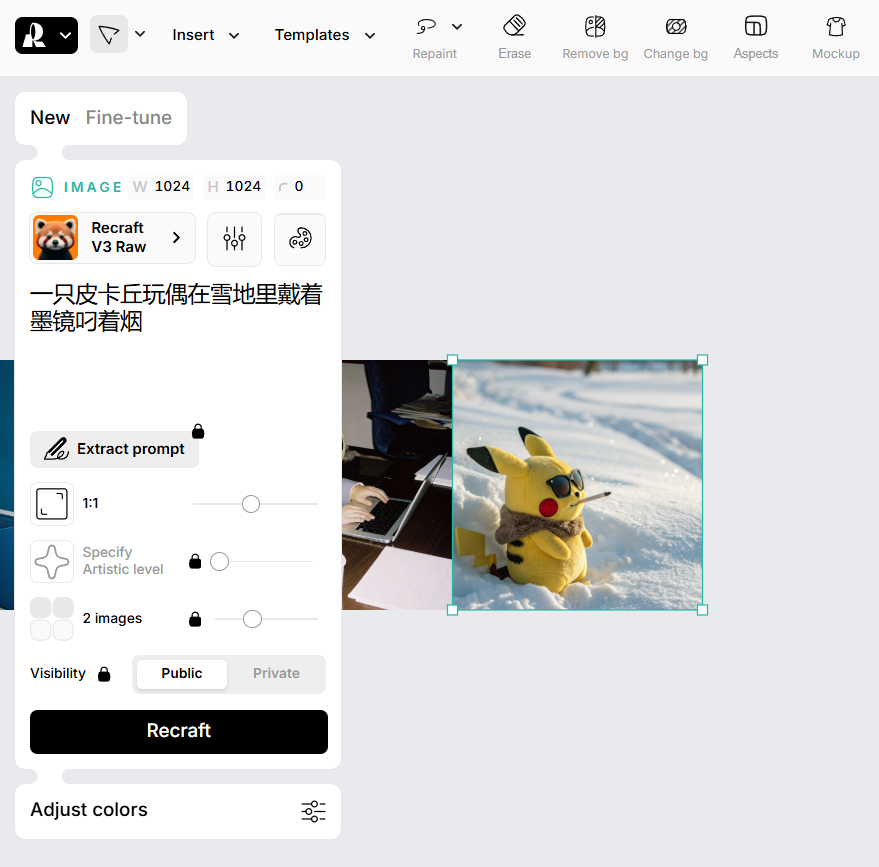
Task: Click the Remove bg tool
Action: coord(595,38)
